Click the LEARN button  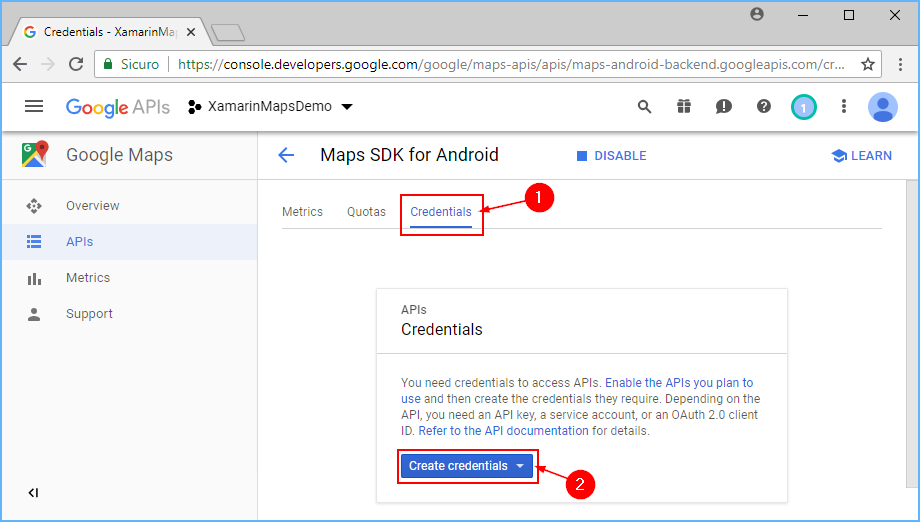[x=861, y=155]
